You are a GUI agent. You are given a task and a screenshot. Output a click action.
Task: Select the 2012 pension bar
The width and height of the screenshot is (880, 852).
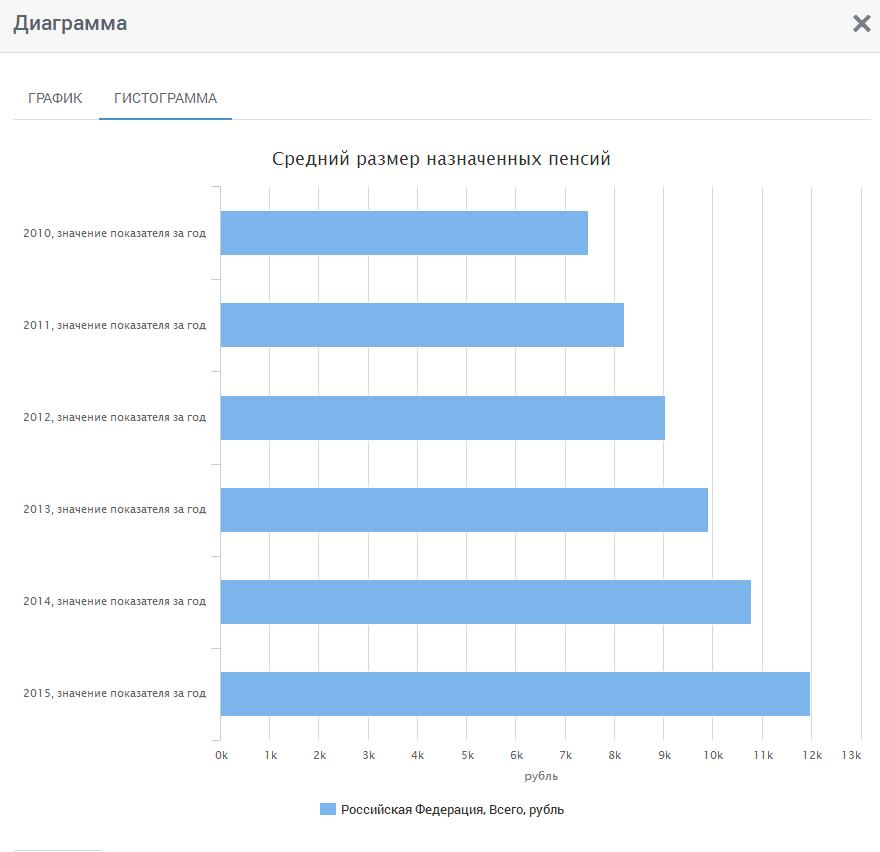point(443,418)
